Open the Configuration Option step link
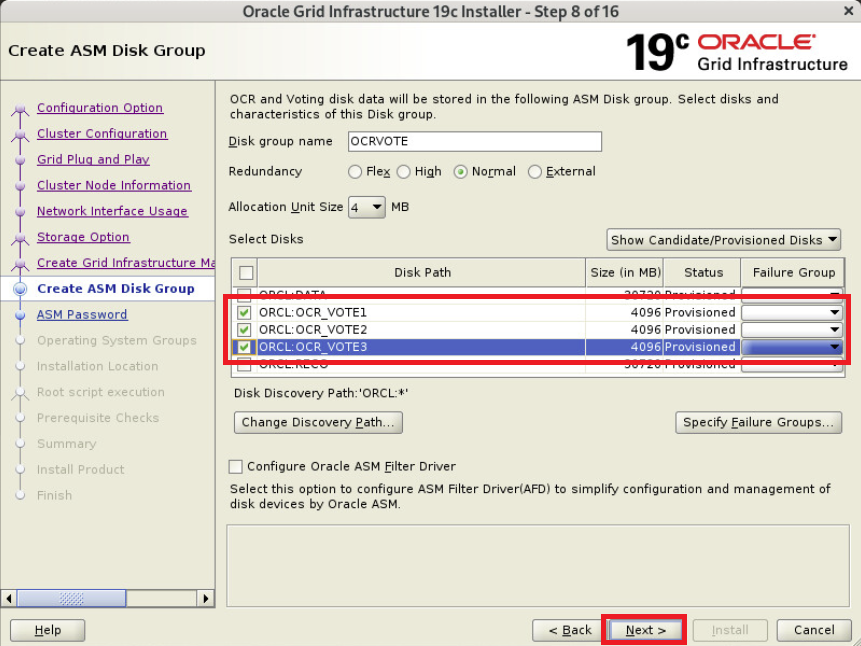Screen dimensions: 861x646 tap(100, 108)
